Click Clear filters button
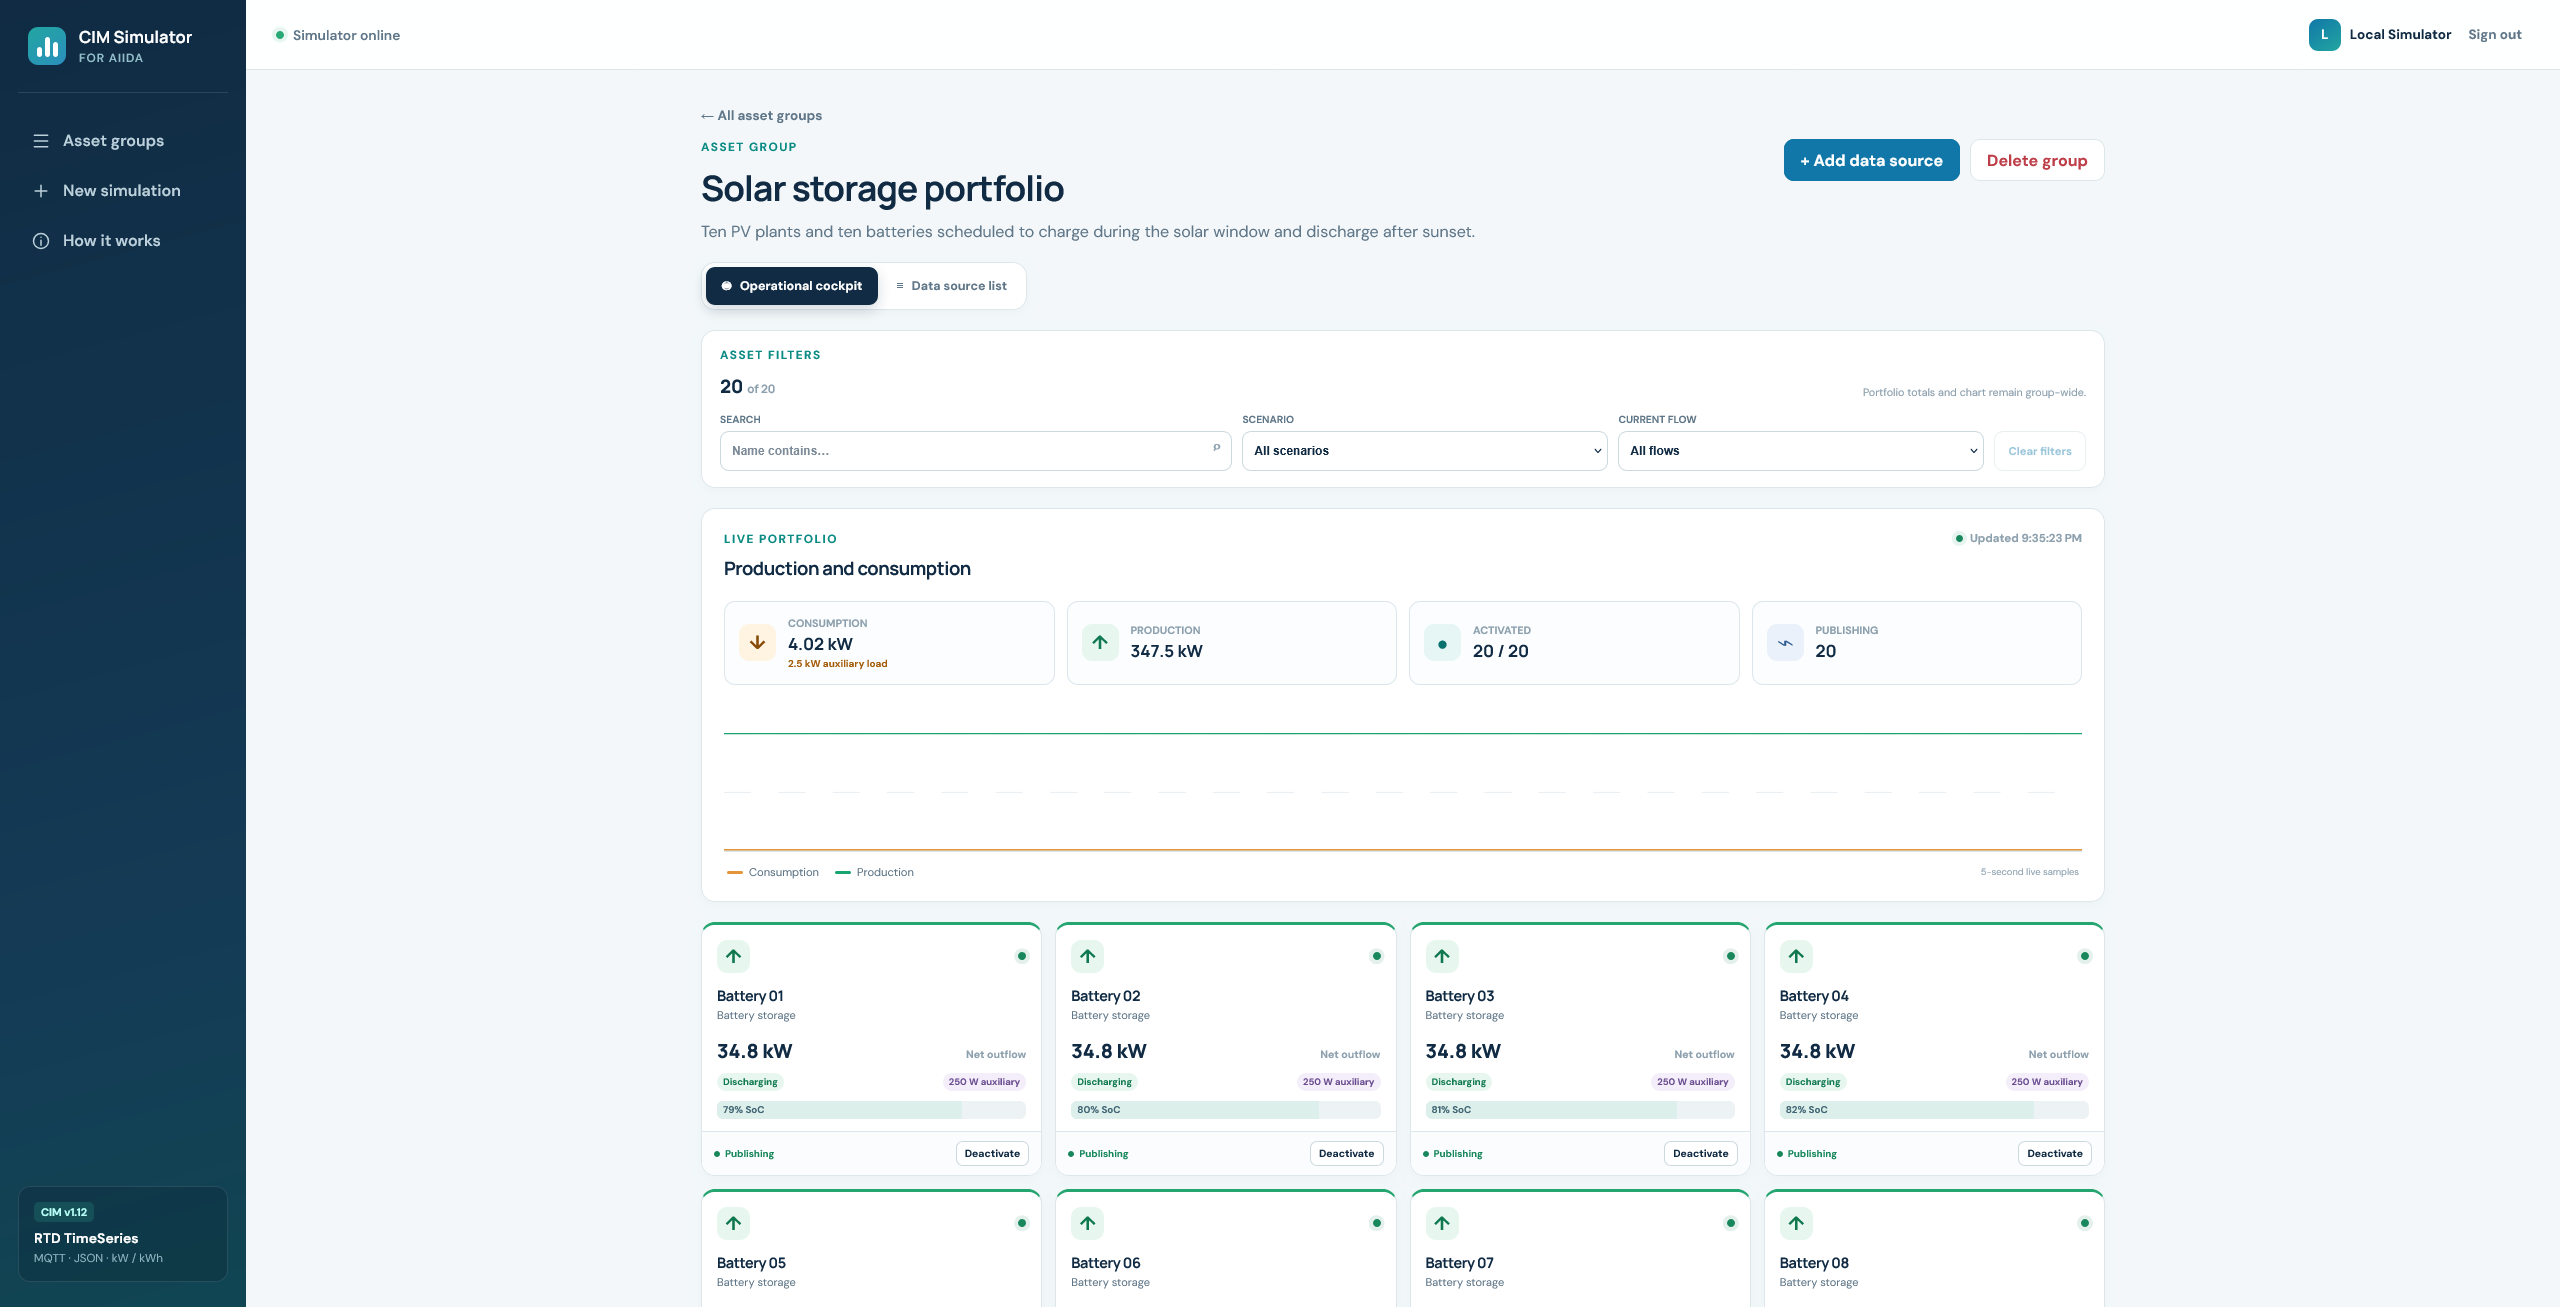 tap(2039, 451)
